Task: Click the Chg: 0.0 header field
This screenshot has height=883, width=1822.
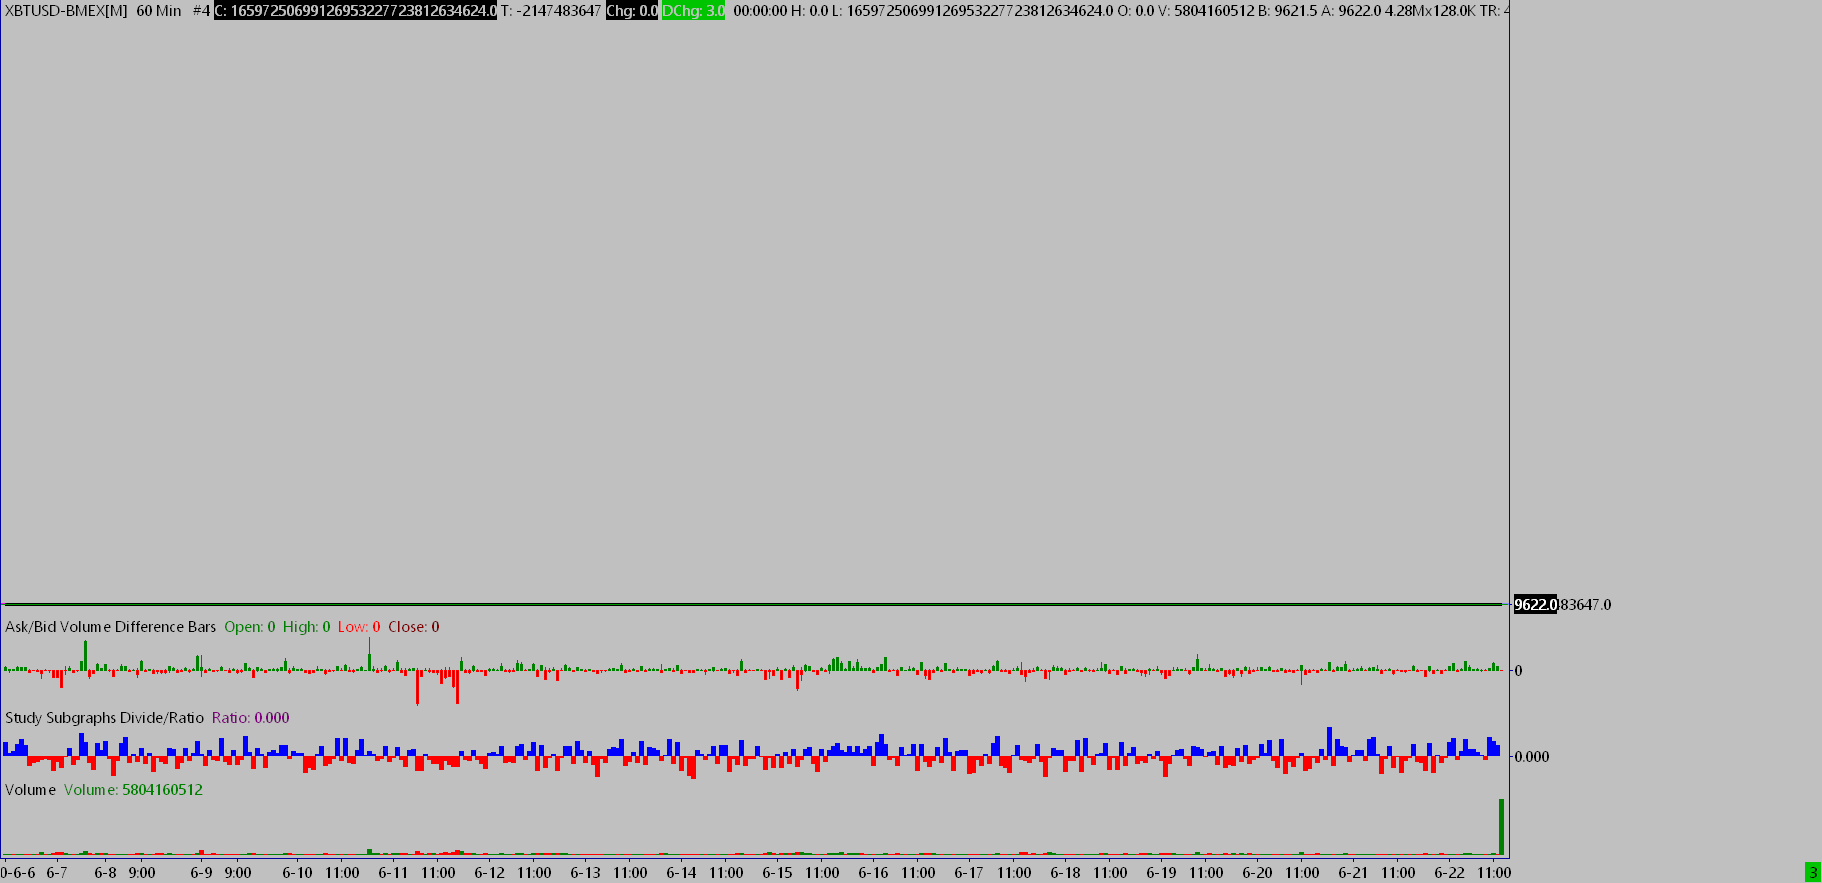Action: (x=632, y=11)
